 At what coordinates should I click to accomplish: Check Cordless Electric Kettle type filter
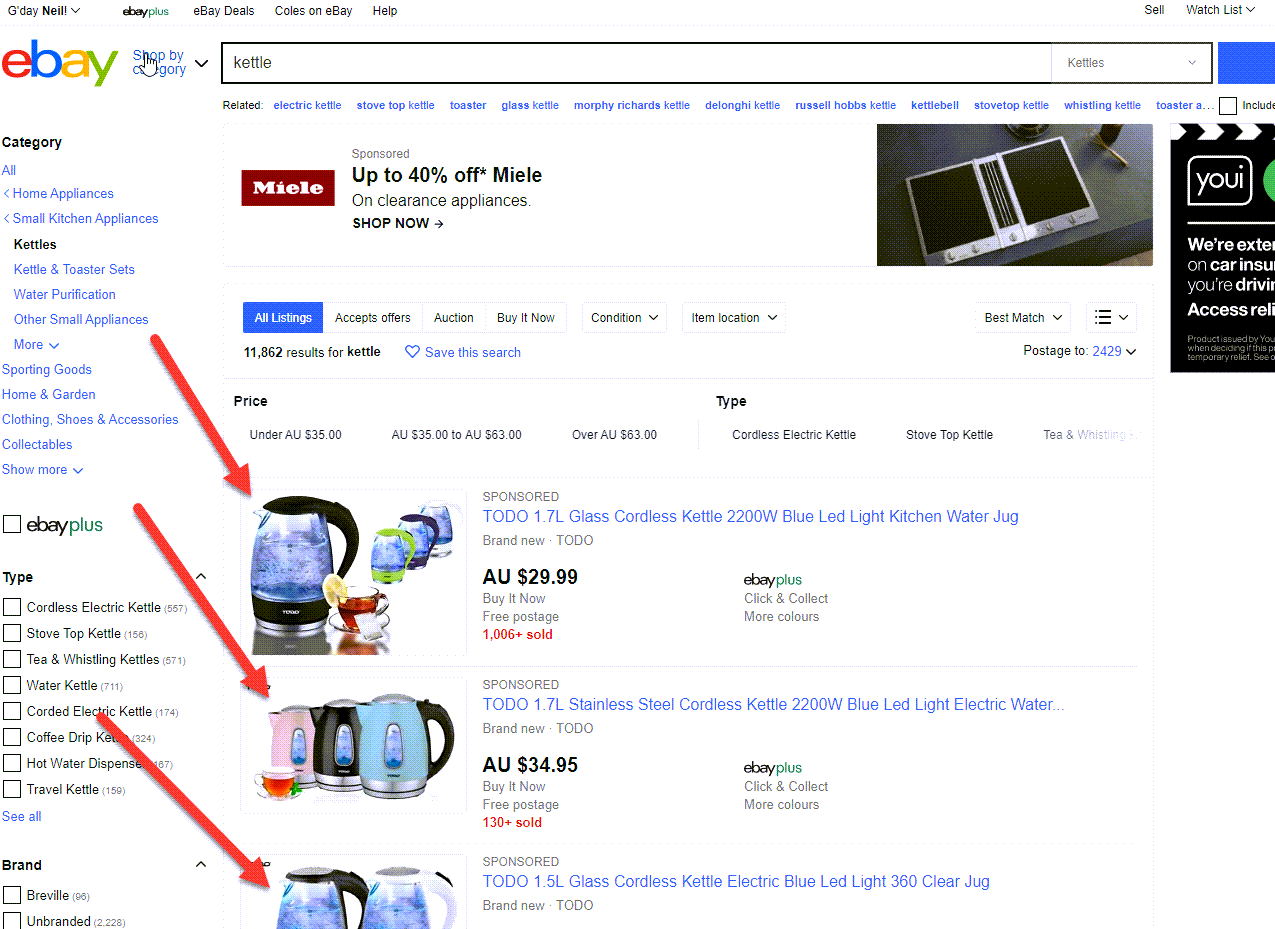(12, 607)
